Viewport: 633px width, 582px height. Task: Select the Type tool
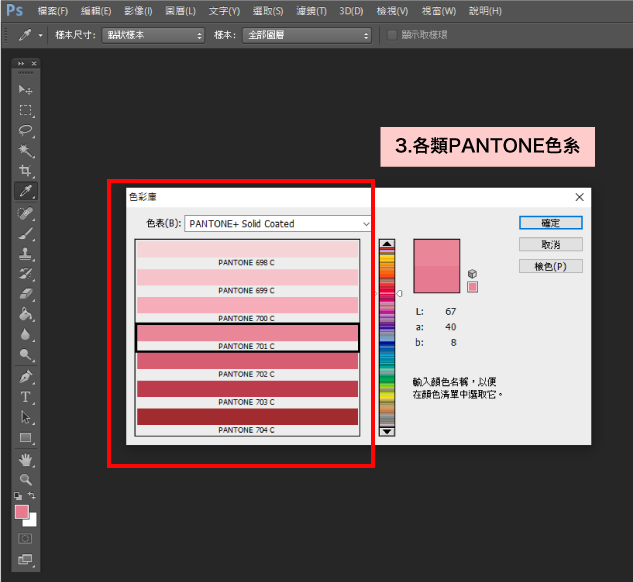pos(25,397)
